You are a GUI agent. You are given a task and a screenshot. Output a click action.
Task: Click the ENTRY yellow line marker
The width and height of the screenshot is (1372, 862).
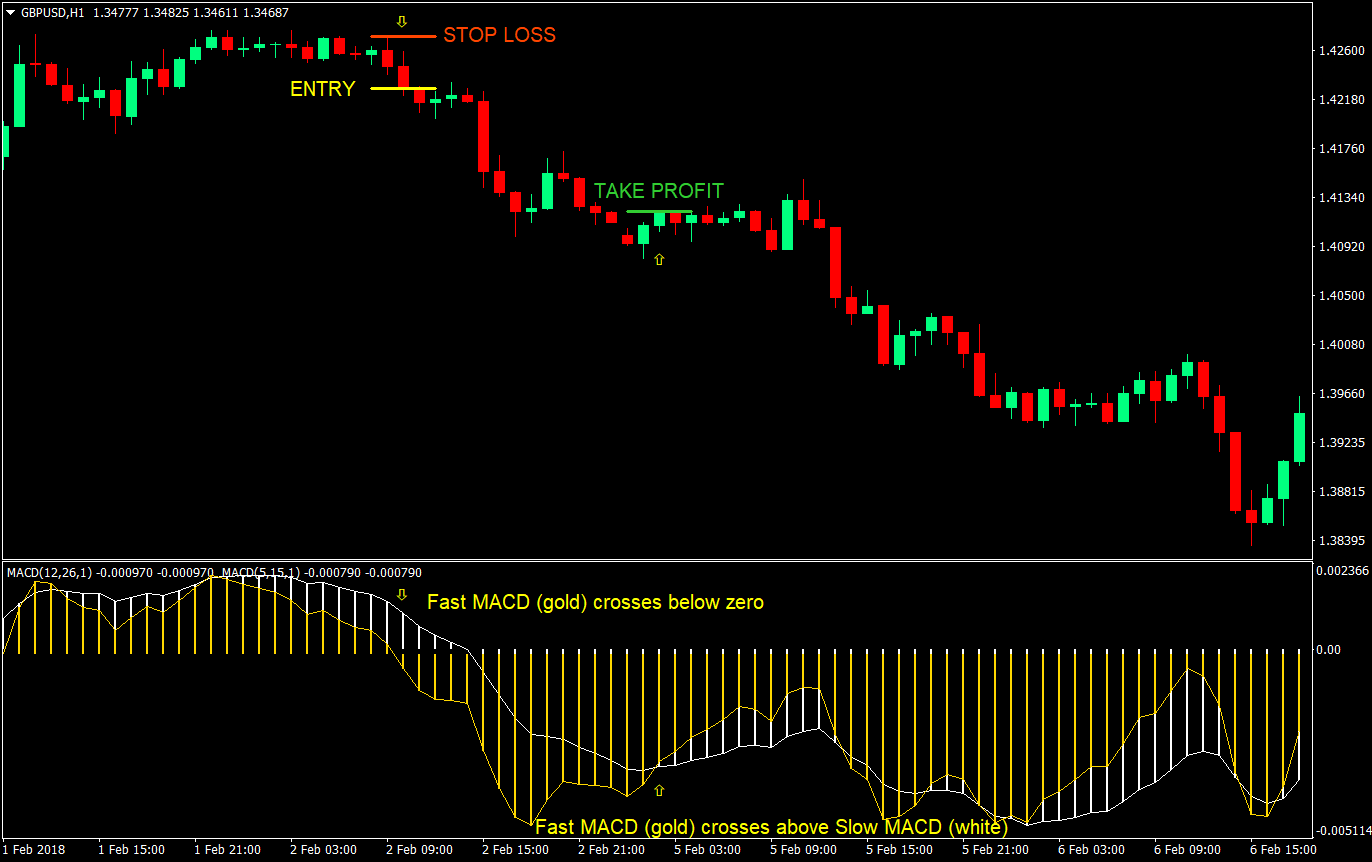coord(404,89)
